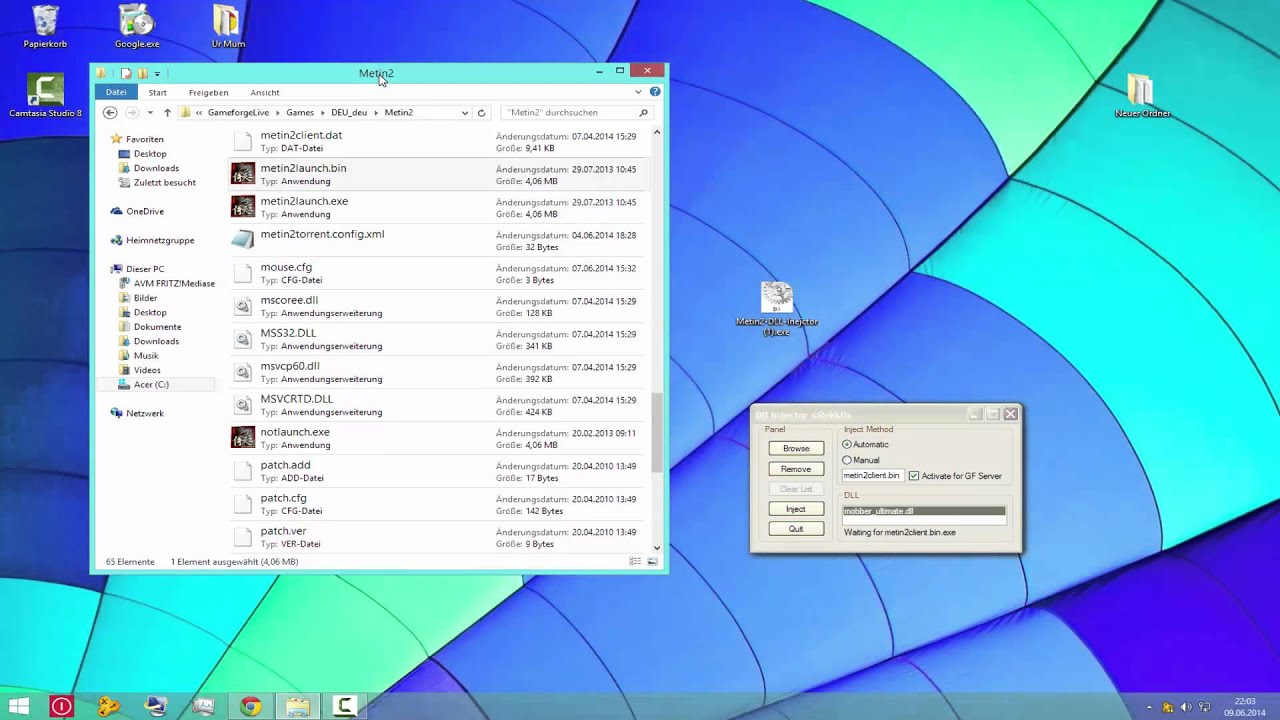Image resolution: width=1280 pixels, height=720 pixels.
Task: Show hidden system tray icons
Action: [x=1149, y=707]
